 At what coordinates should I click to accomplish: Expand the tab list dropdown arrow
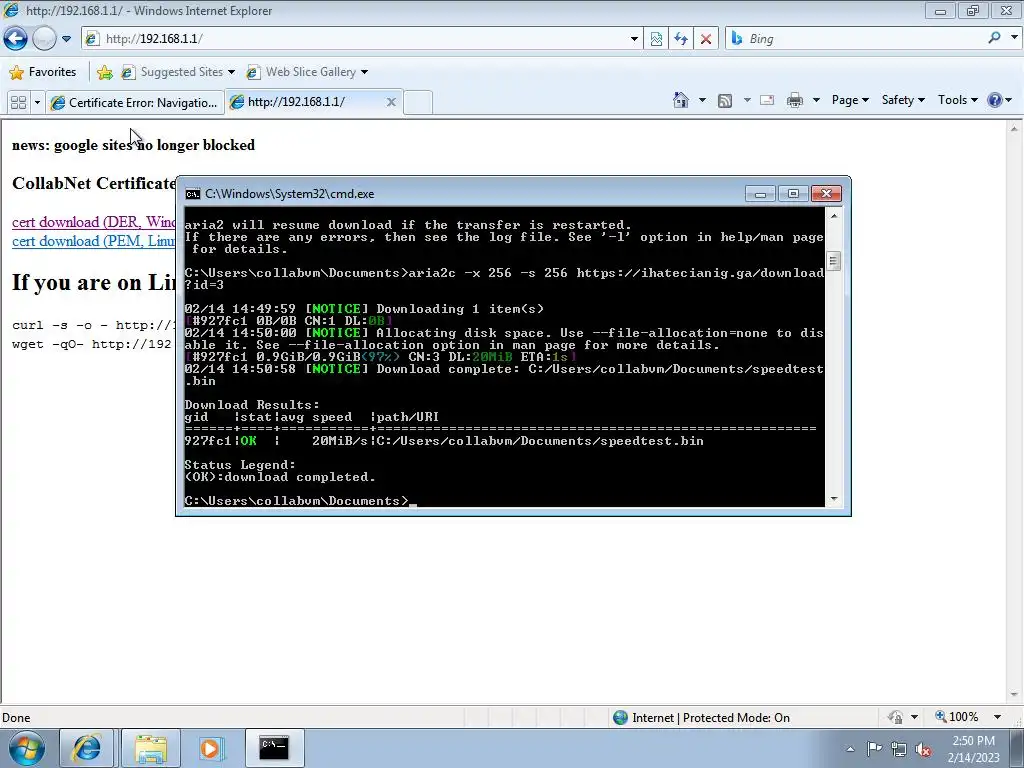coord(37,103)
